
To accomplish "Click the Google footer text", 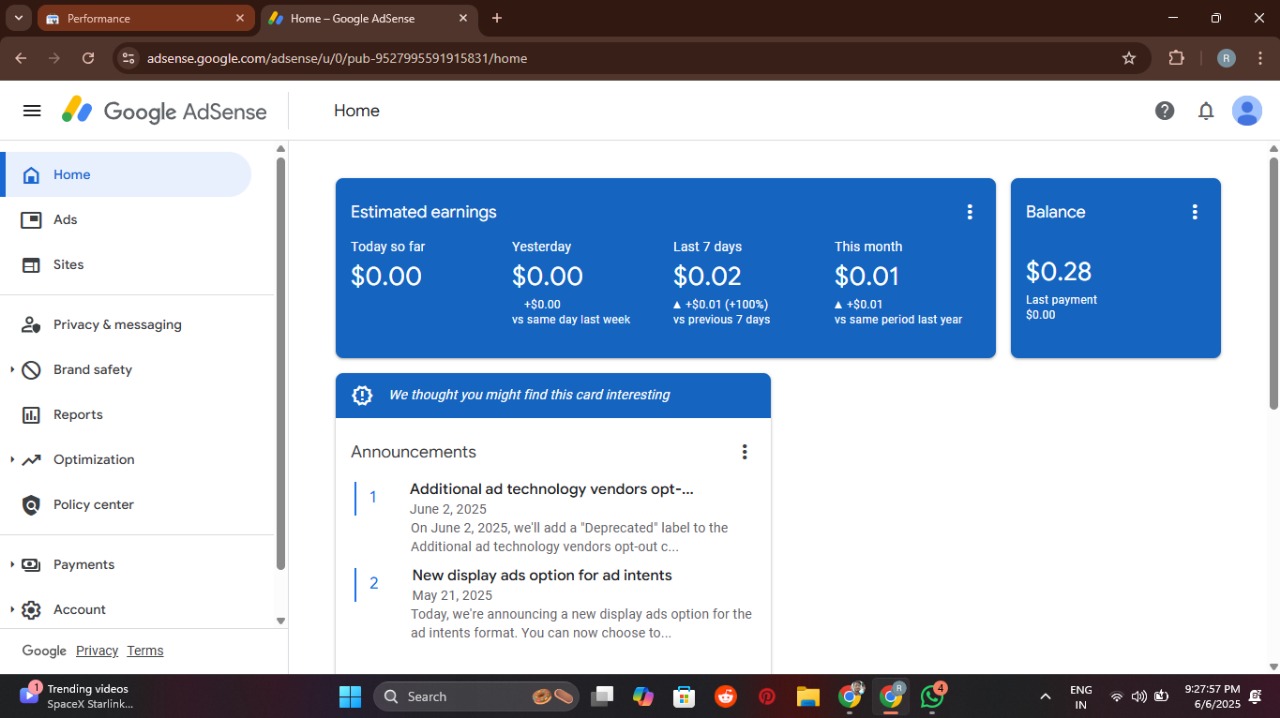I will pos(44,651).
